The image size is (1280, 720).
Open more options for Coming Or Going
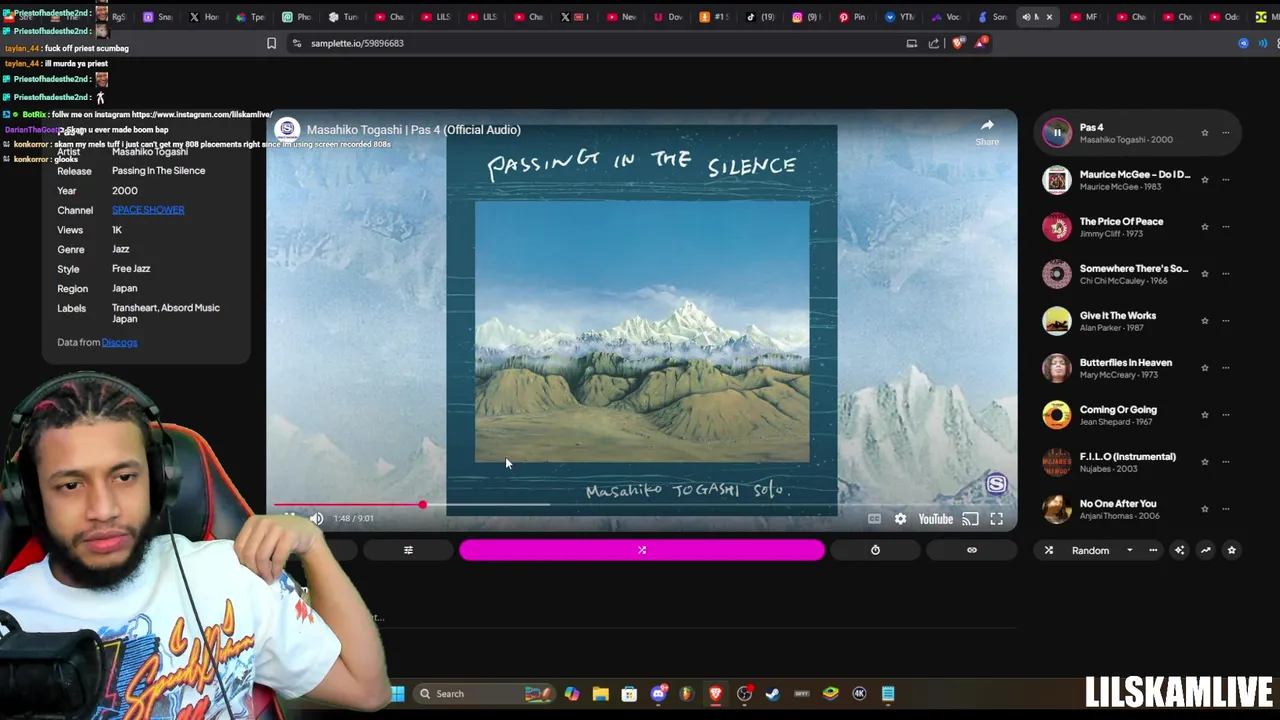(x=1225, y=415)
